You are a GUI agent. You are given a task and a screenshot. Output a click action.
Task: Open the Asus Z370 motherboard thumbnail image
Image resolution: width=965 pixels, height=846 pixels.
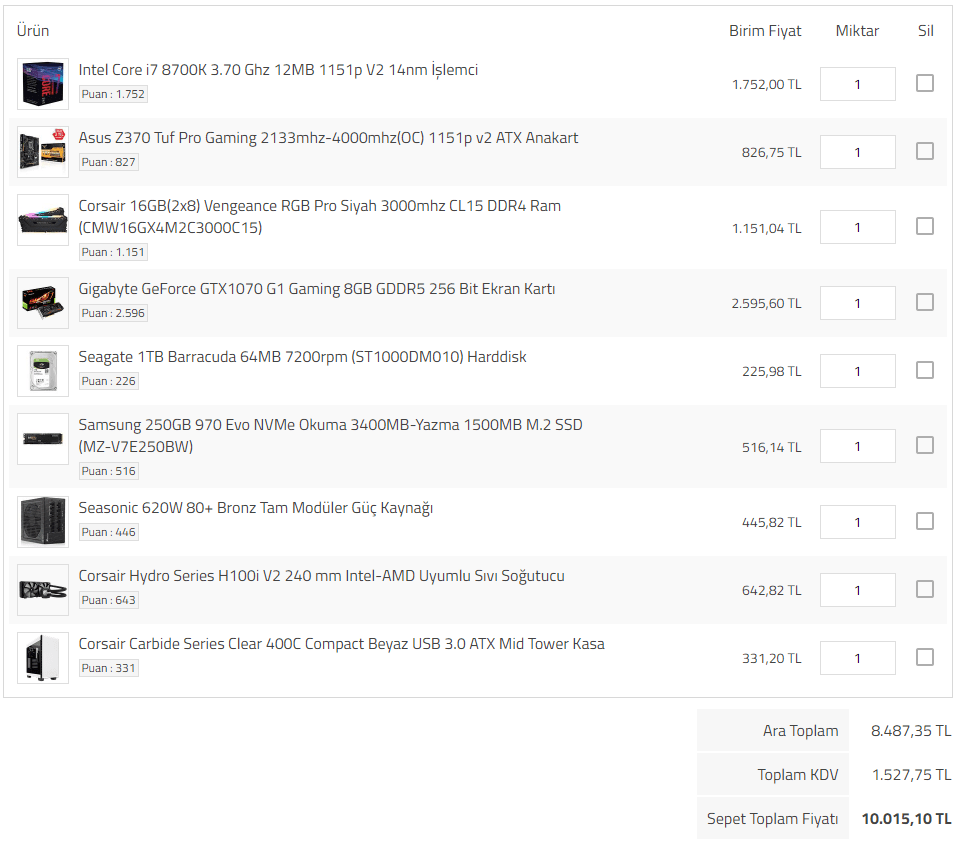pos(43,152)
